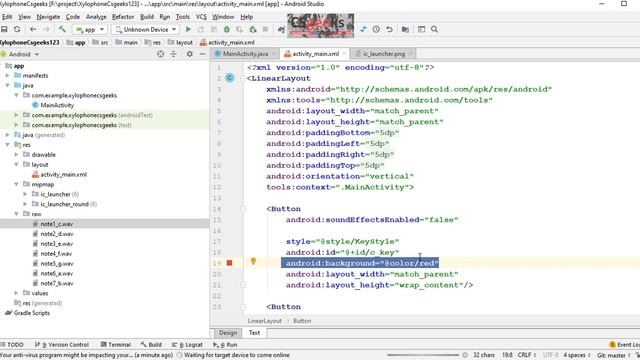
Task: Click the CRLF line separator widget
Action: 527,355
